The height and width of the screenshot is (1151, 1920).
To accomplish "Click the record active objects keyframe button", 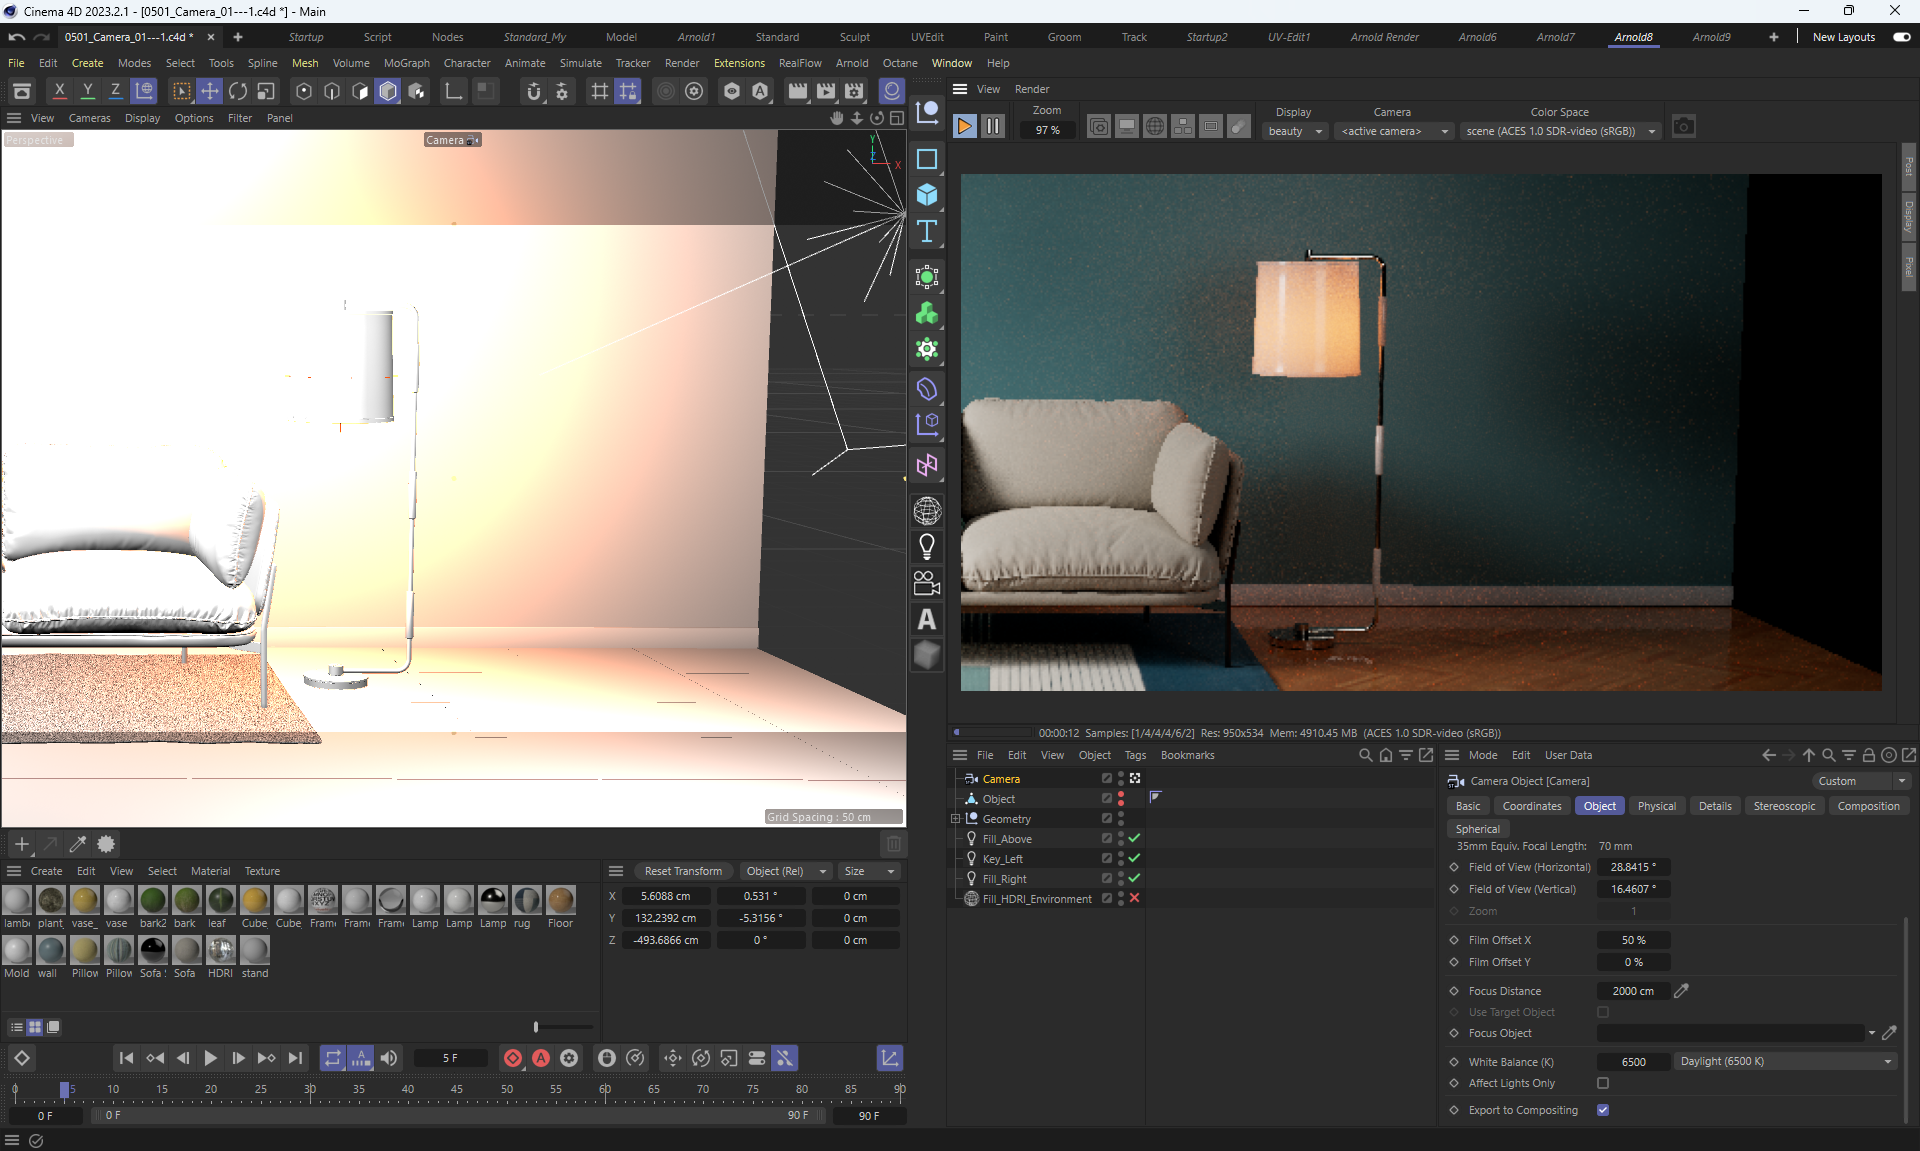I will tap(513, 1058).
